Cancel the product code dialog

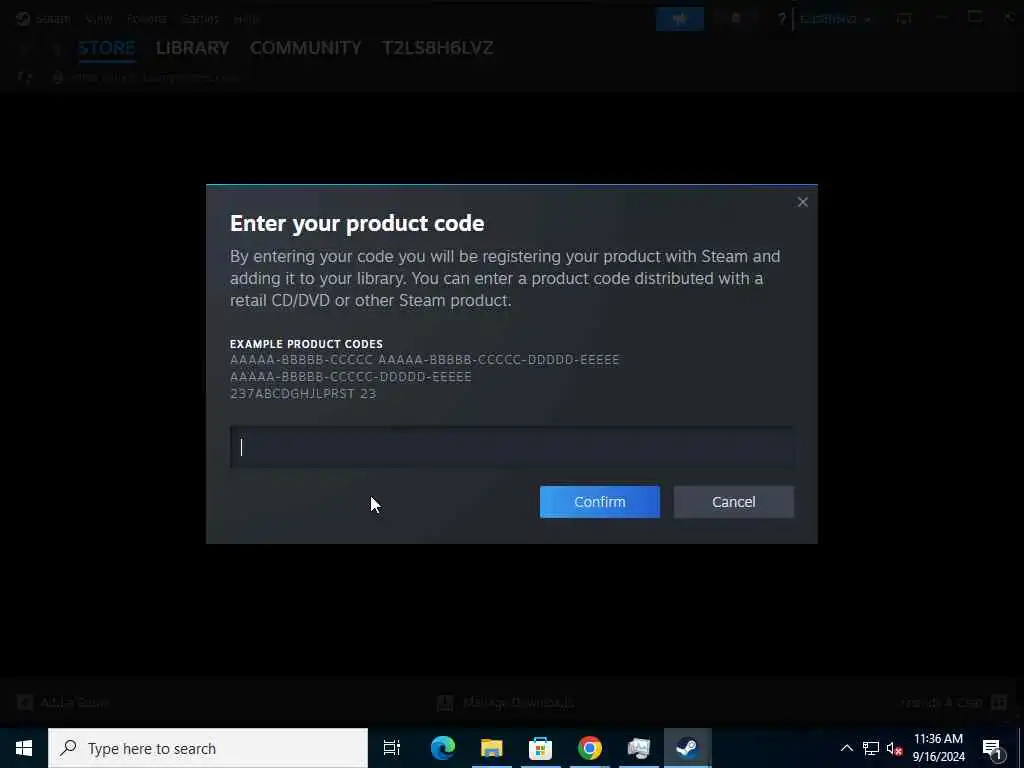tap(733, 502)
